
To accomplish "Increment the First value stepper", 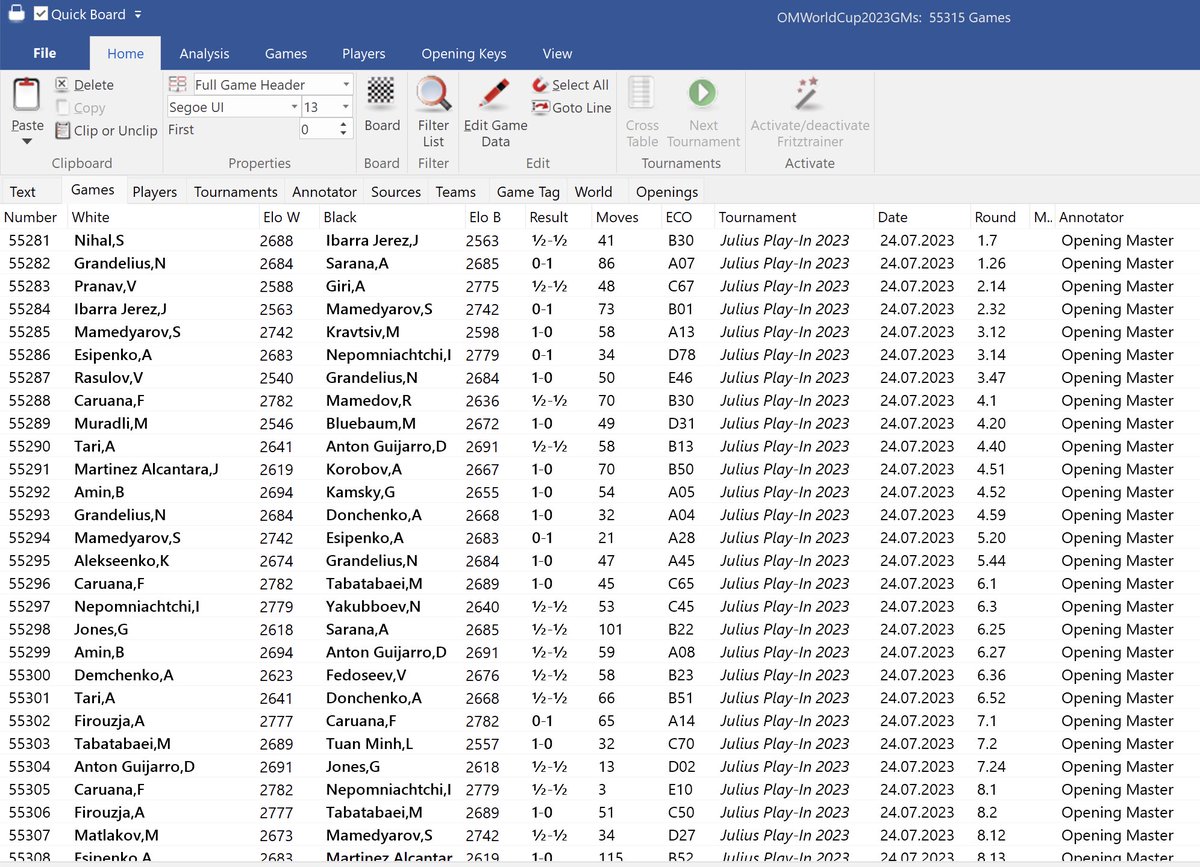I will click(x=345, y=125).
